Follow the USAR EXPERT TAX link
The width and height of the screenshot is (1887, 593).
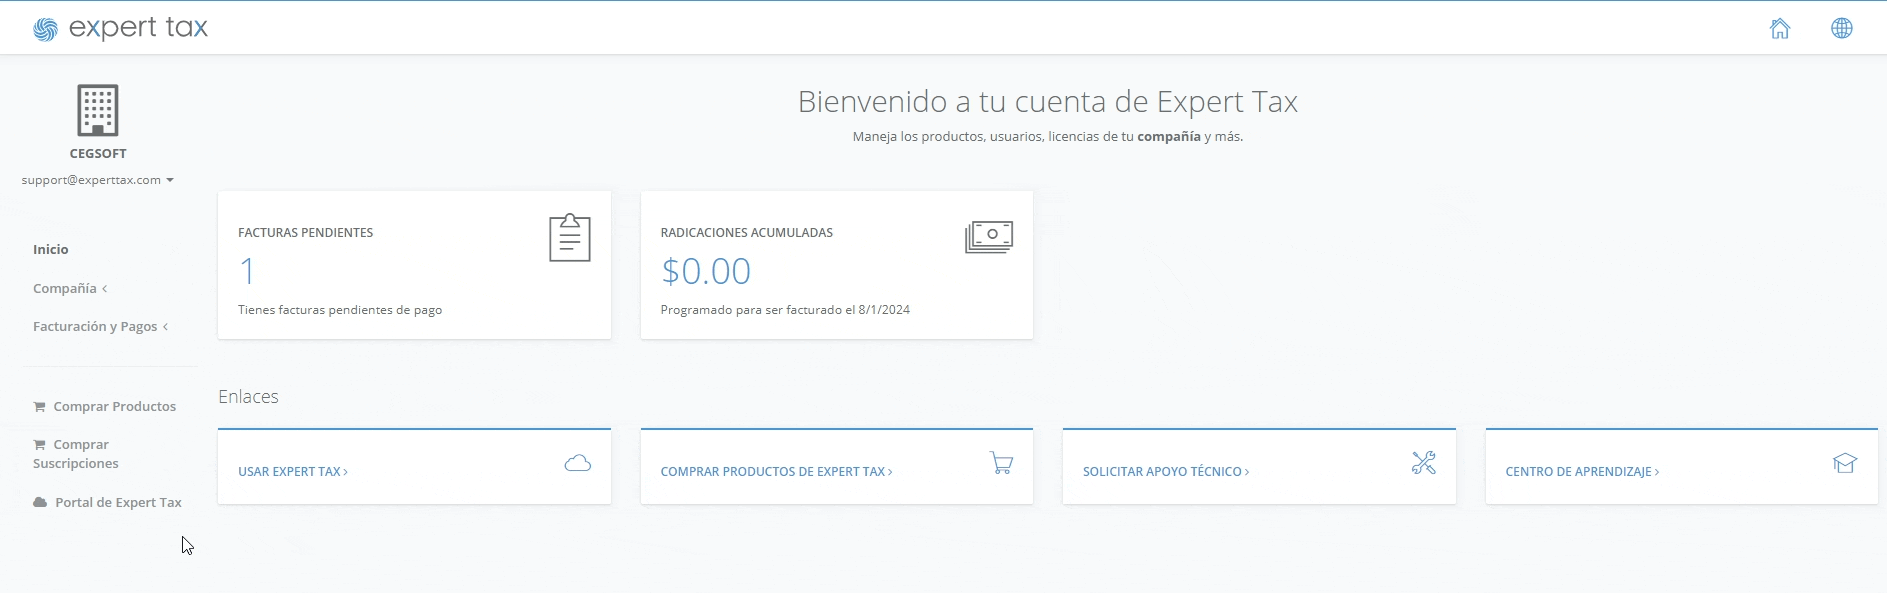click(x=293, y=472)
